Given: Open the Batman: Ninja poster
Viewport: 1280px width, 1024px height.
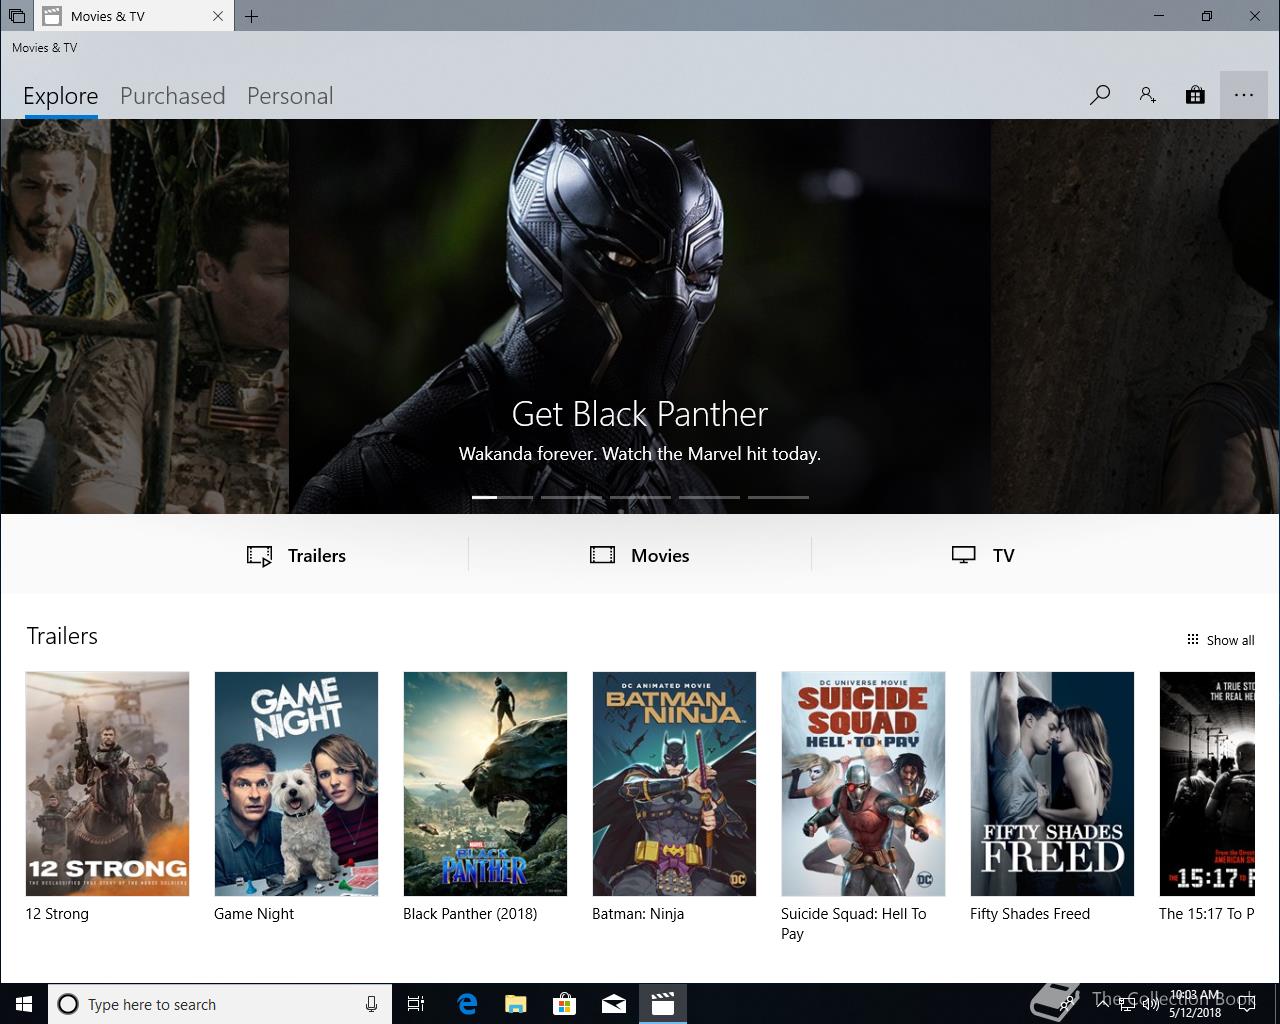Looking at the screenshot, I should click(x=674, y=784).
